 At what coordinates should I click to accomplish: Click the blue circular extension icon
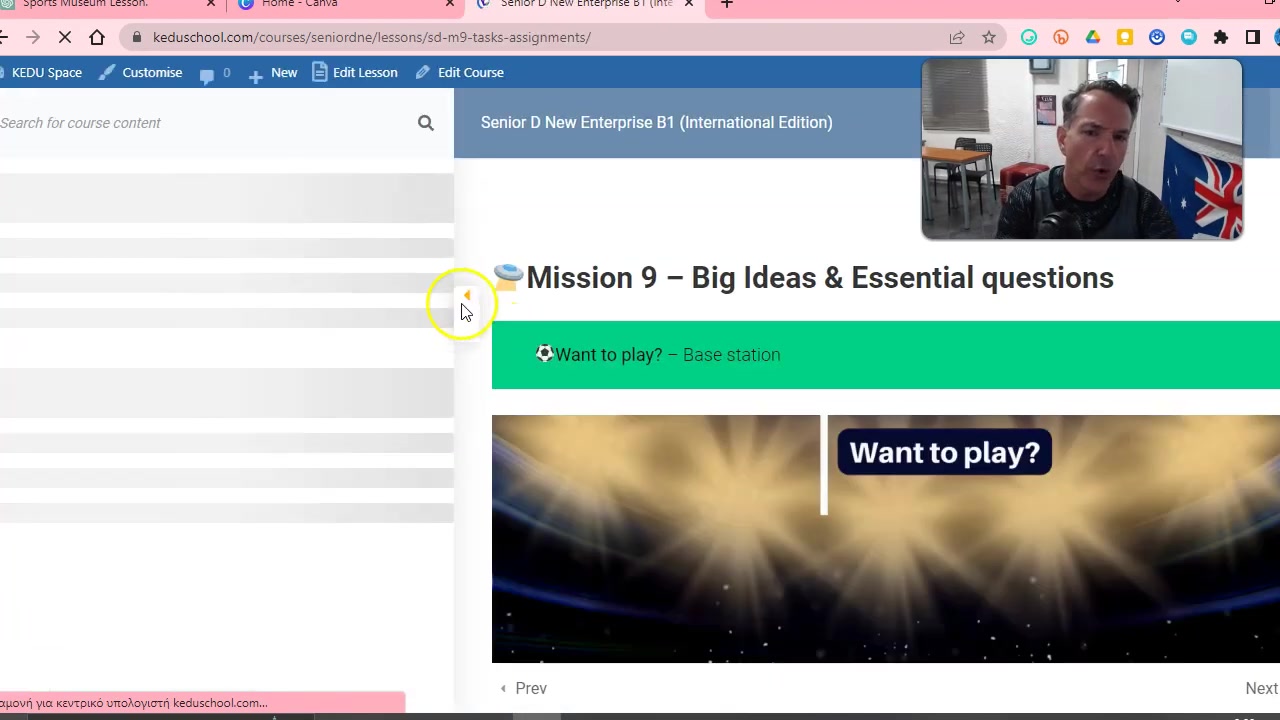pos(1157,37)
